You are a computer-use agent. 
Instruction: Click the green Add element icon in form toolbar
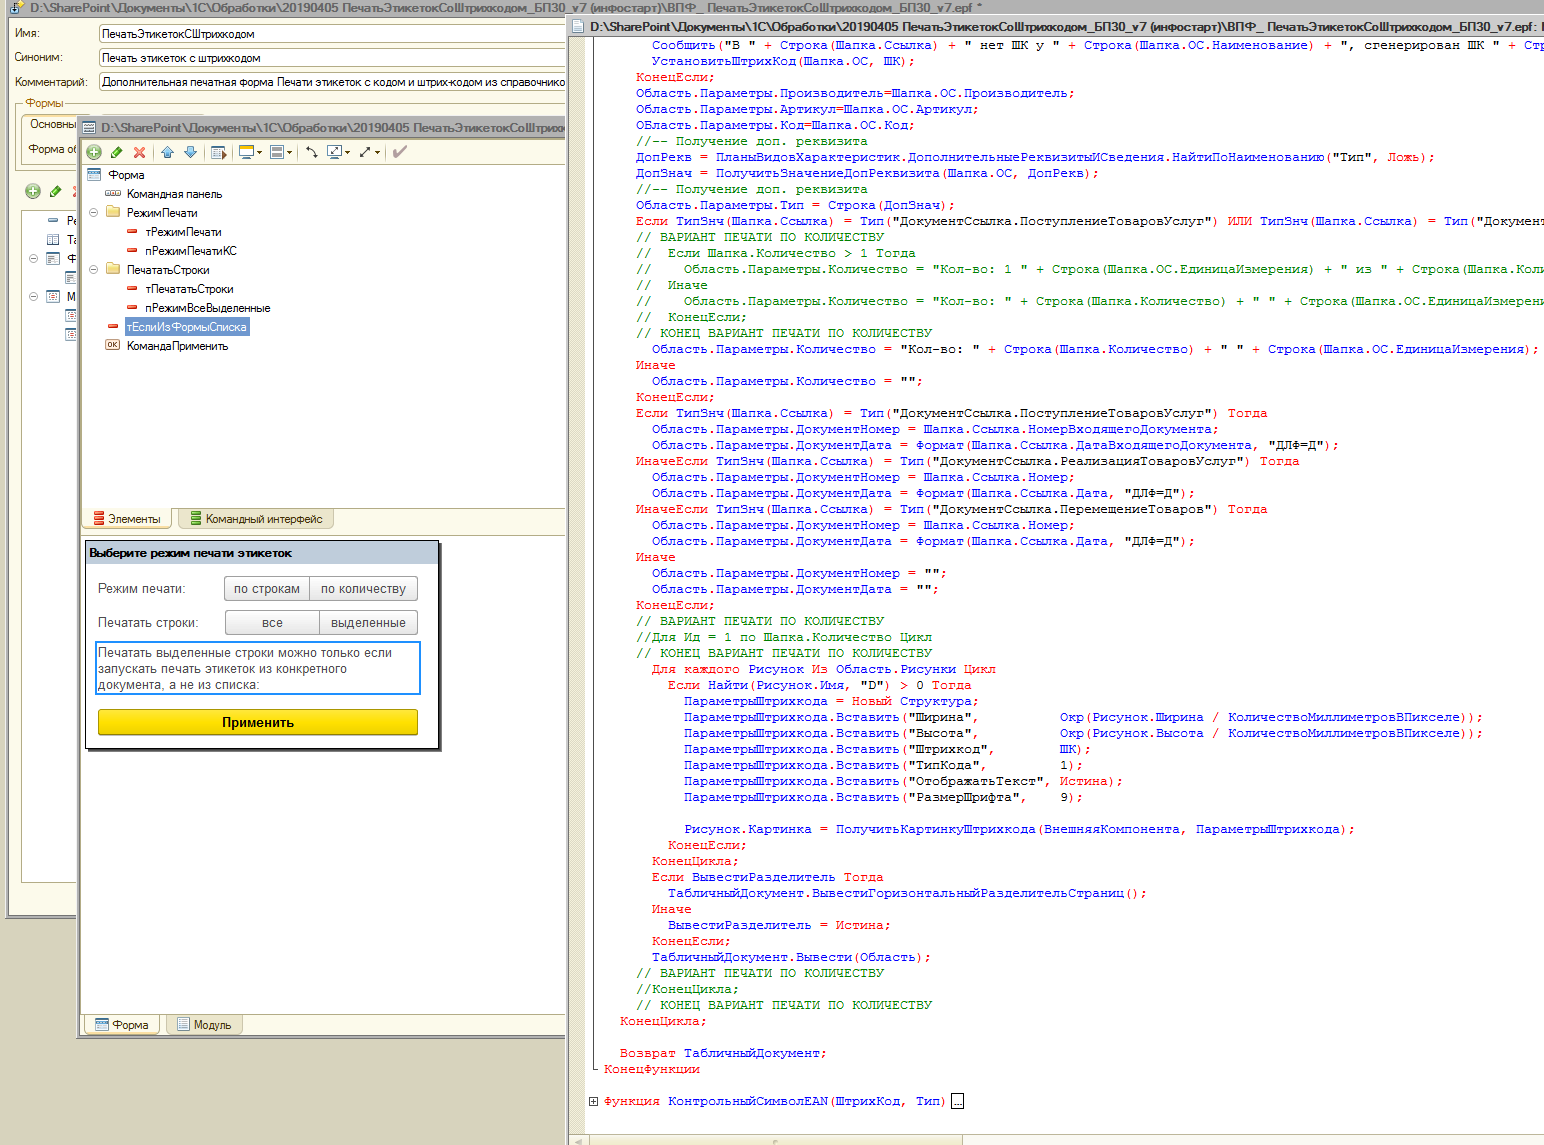click(x=94, y=152)
